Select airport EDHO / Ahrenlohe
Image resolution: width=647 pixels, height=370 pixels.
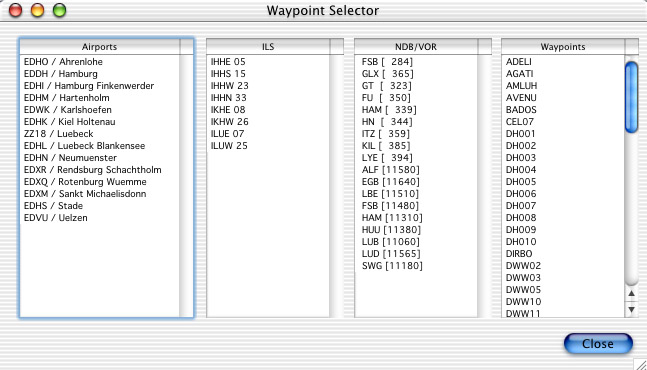click(63, 62)
